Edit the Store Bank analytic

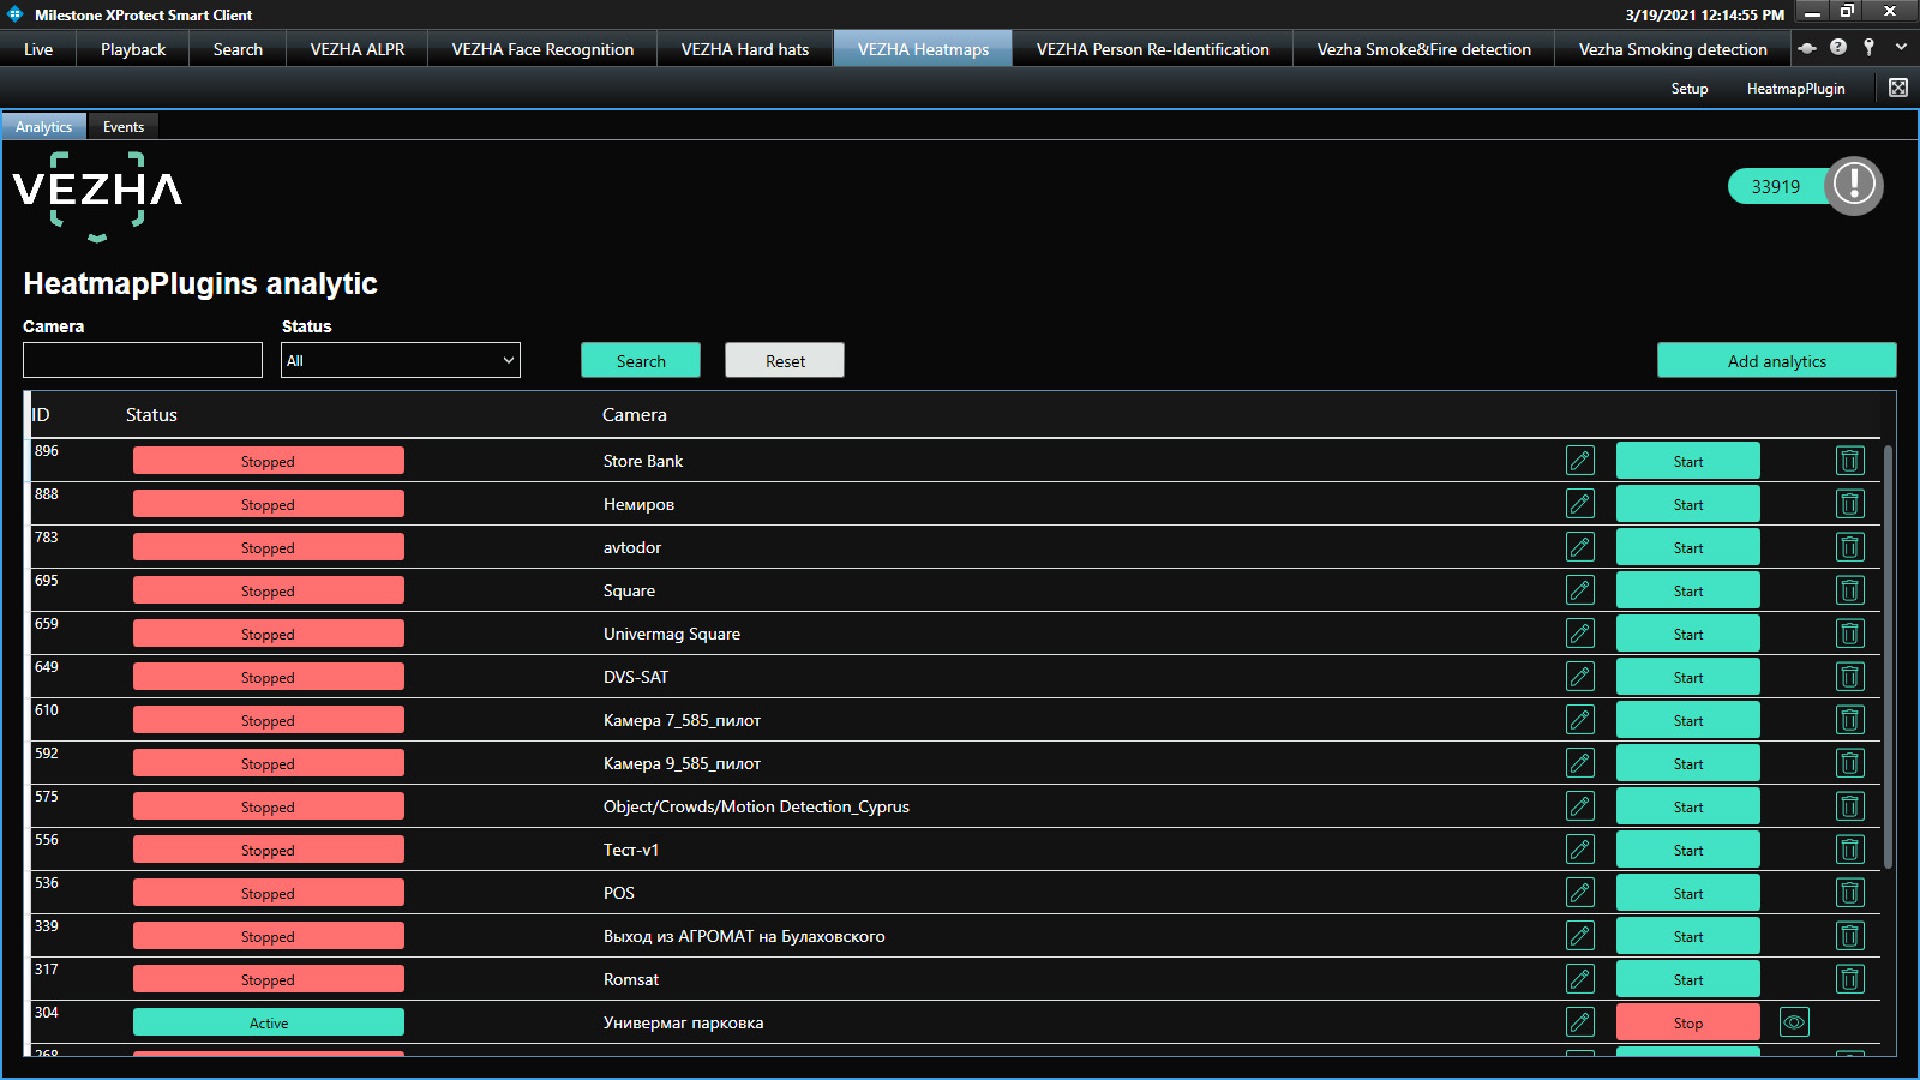[x=1580, y=461]
